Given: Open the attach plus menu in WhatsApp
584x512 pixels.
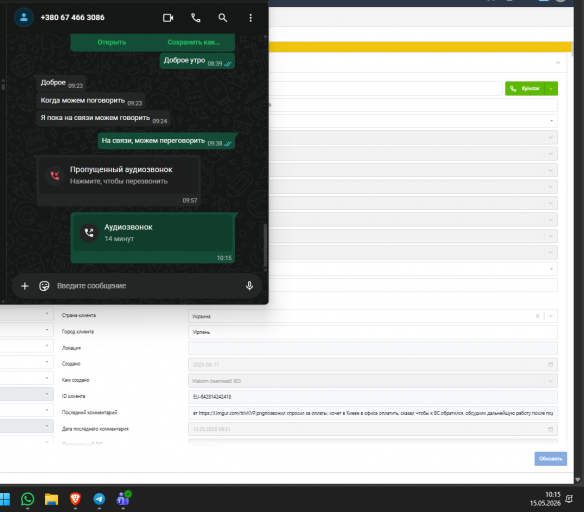Looking at the screenshot, I should pyautogui.click(x=25, y=286).
